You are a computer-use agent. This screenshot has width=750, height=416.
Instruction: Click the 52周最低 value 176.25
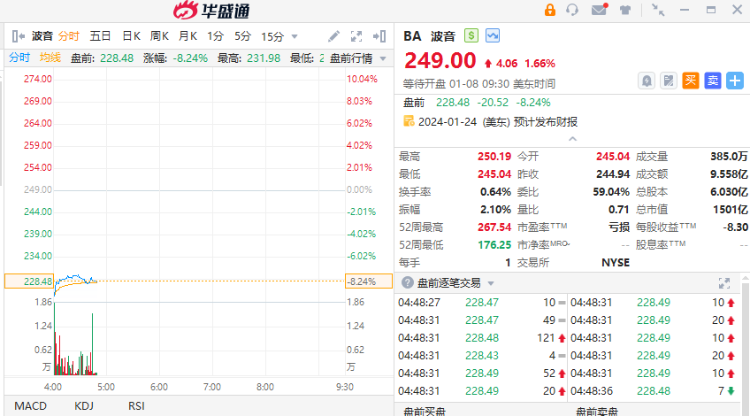494,245
